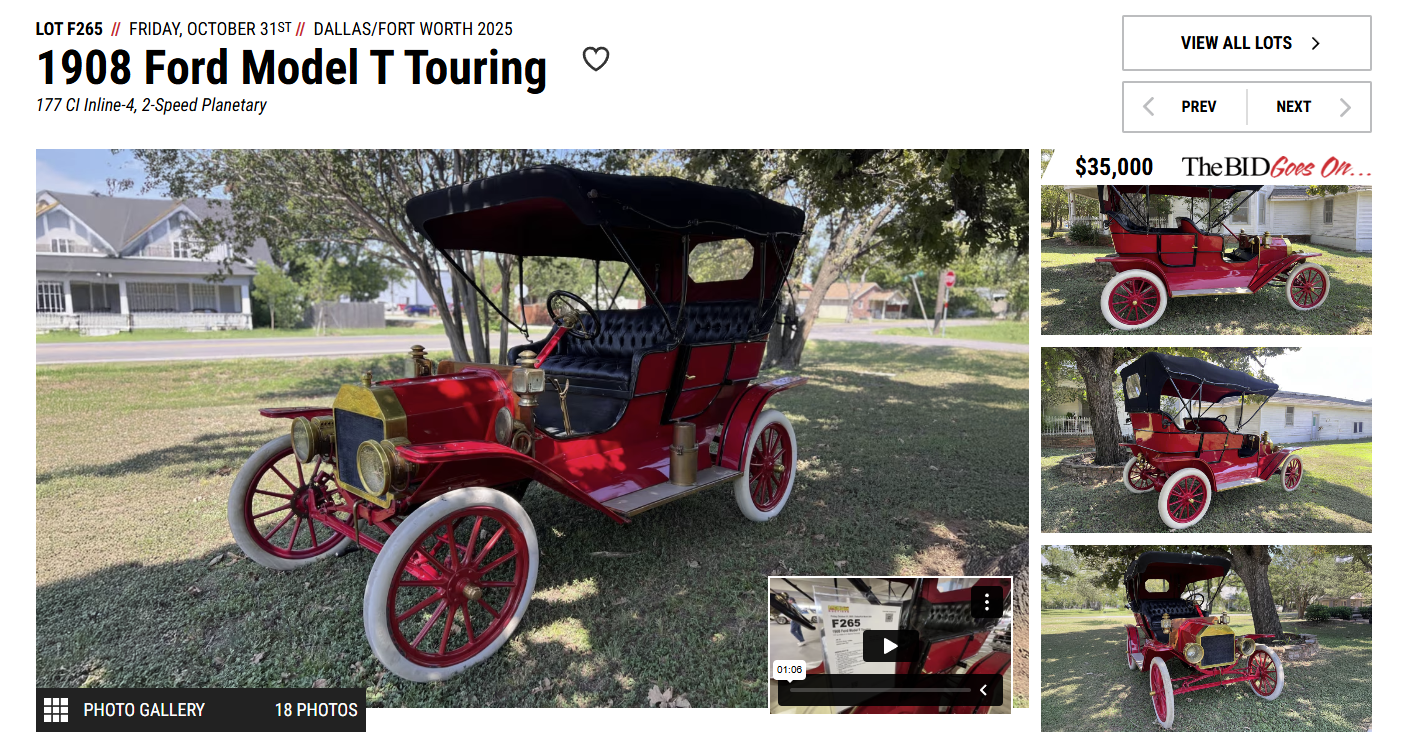
Task: Click The Bid Goes On banner
Action: tap(1276, 167)
